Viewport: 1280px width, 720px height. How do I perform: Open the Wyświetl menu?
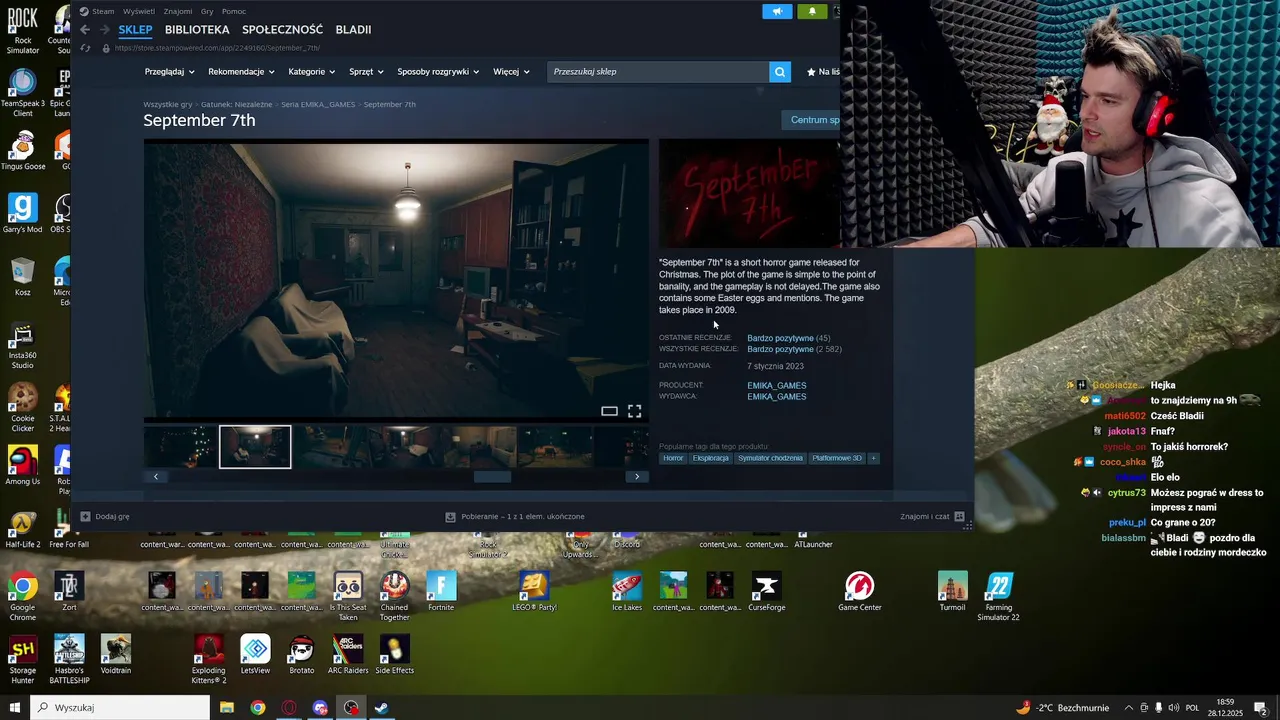[x=138, y=11]
